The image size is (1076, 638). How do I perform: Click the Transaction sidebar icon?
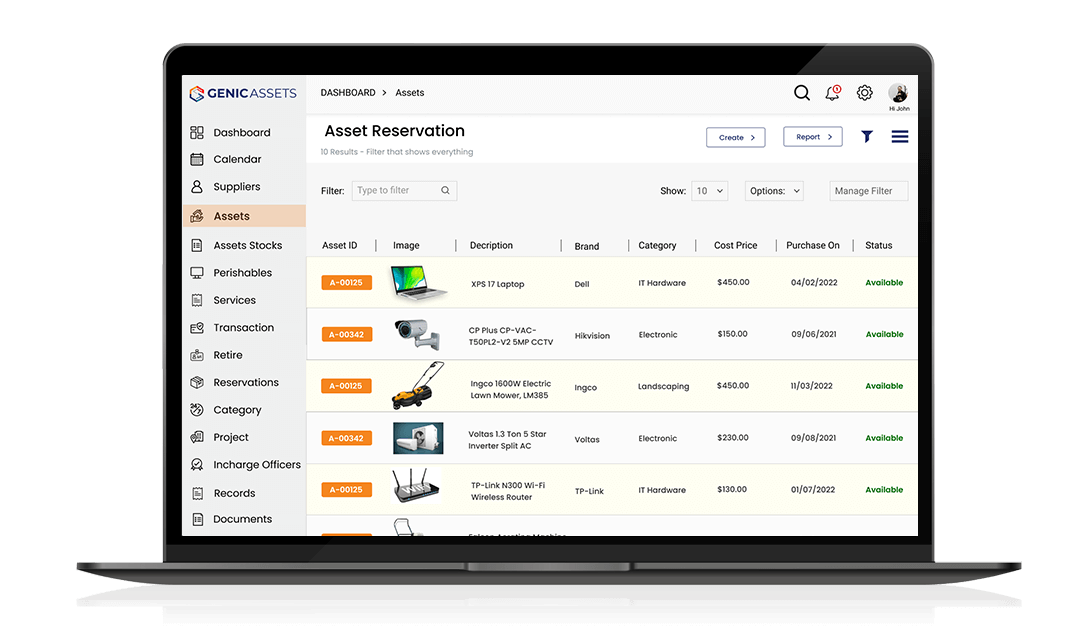[x=197, y=328]
